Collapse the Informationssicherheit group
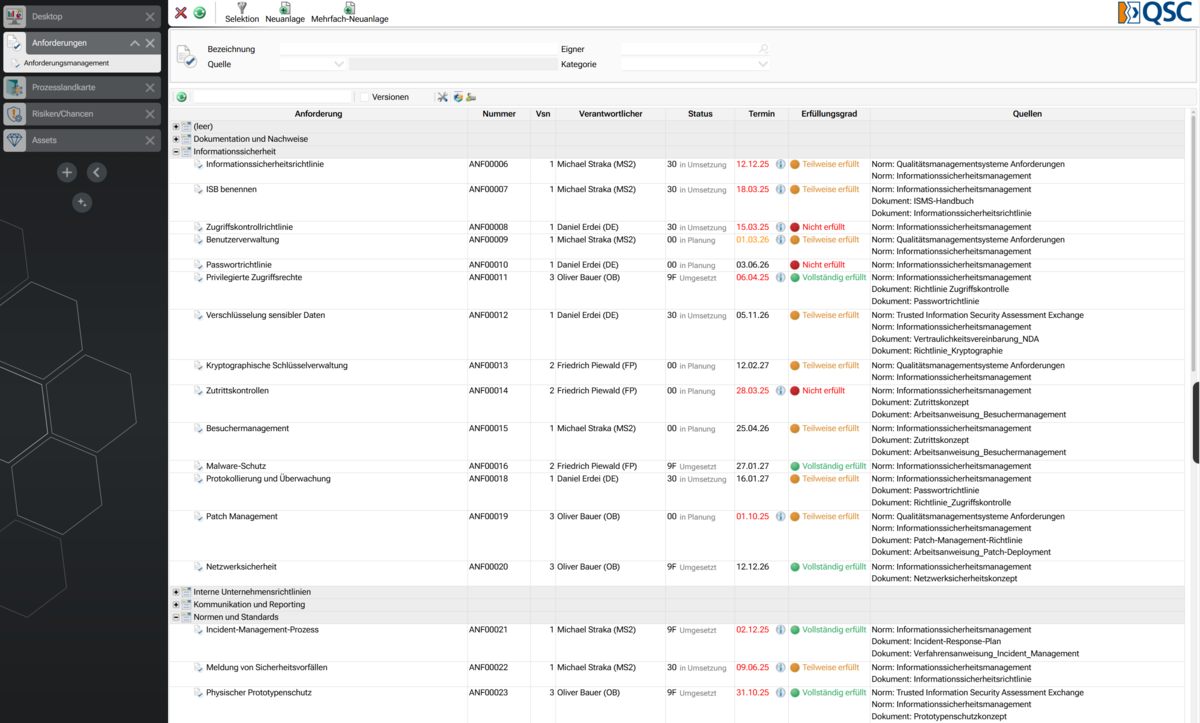The image size is (1200, 723). click(176, 152)
